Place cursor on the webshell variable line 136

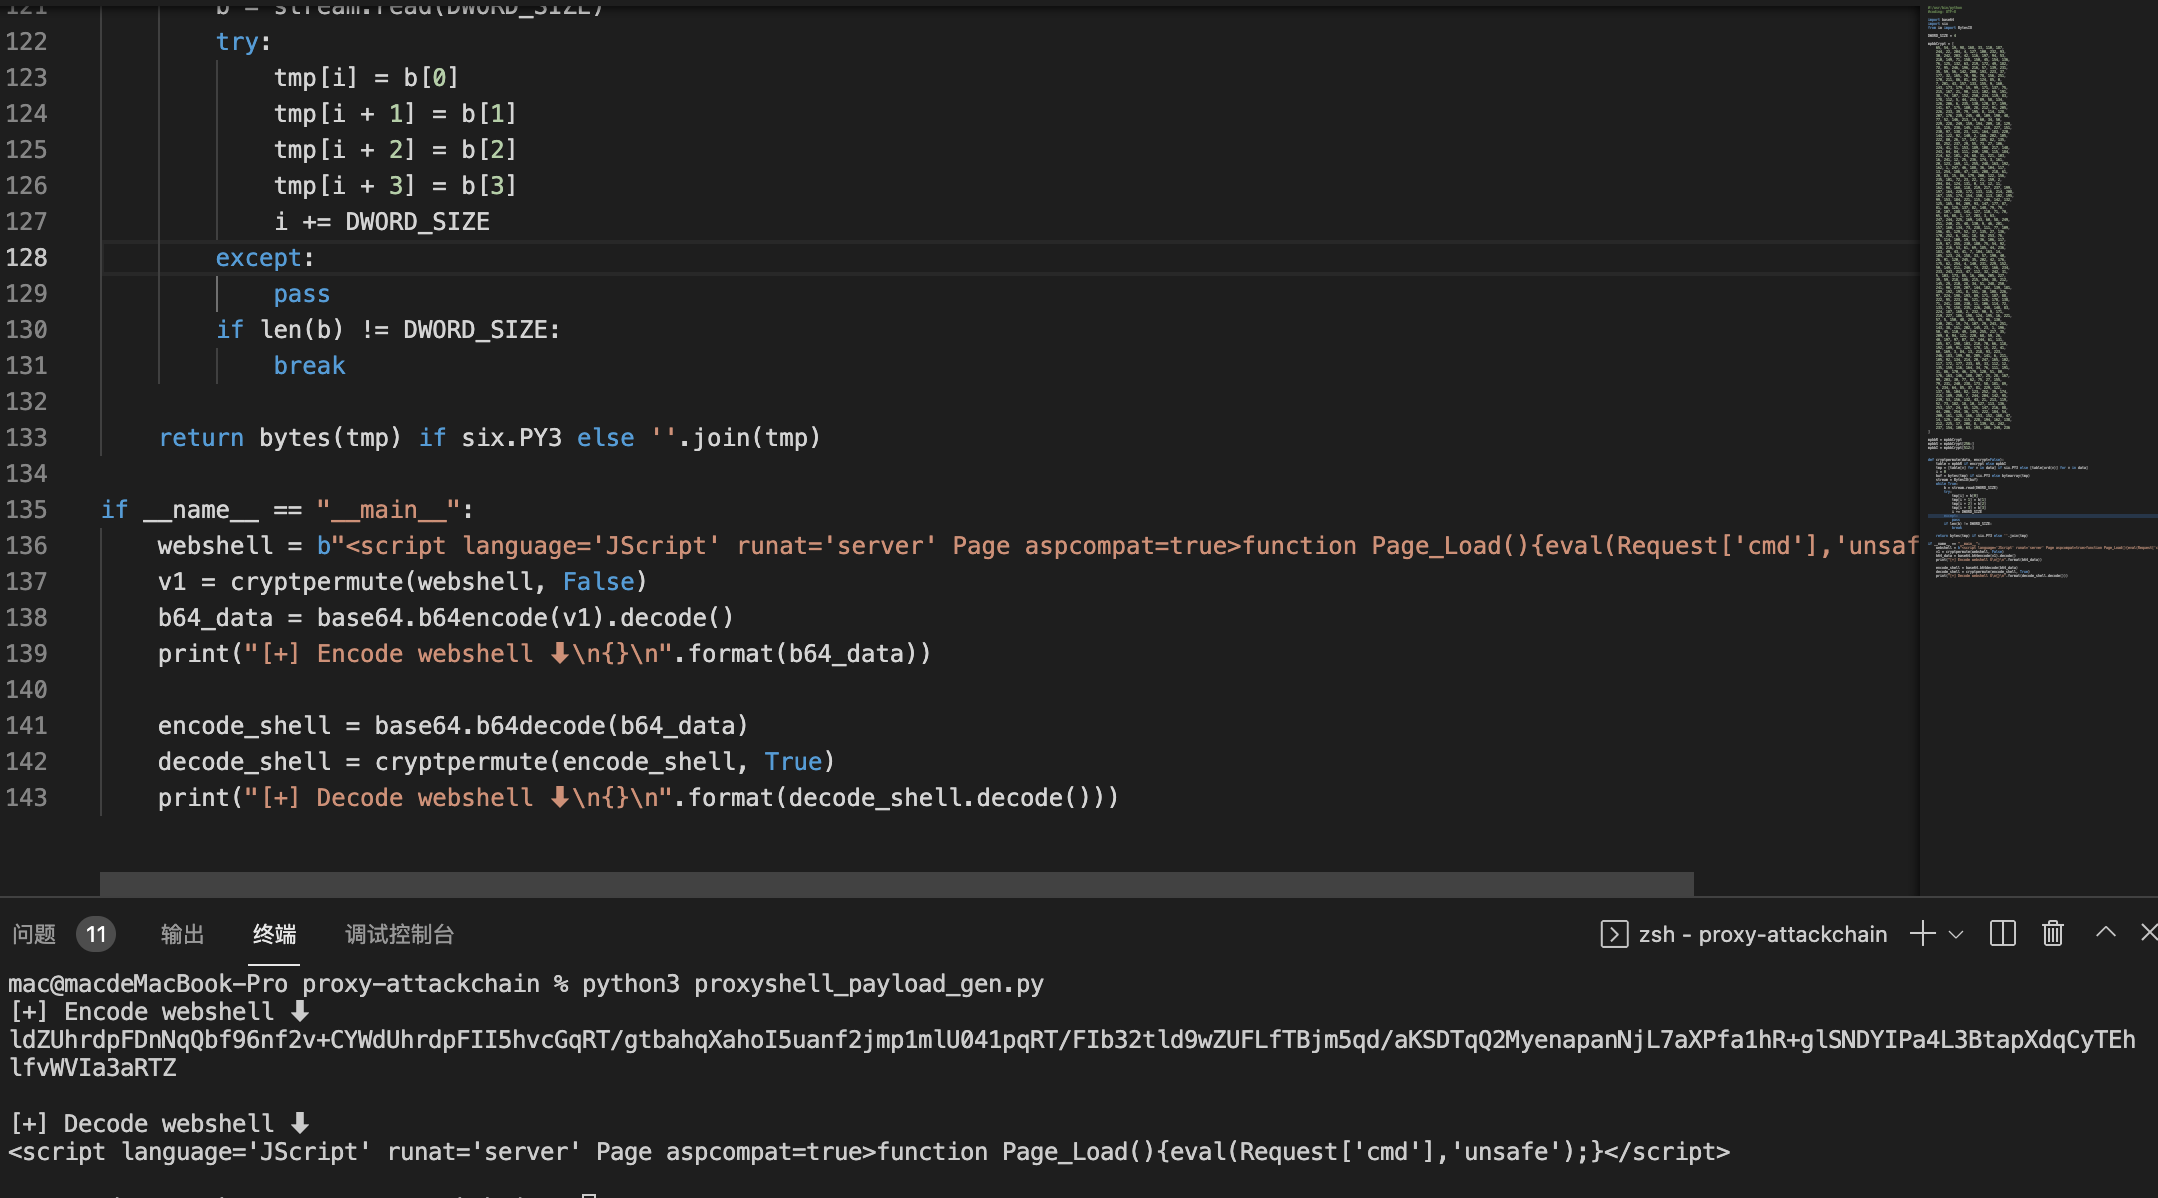215,546
